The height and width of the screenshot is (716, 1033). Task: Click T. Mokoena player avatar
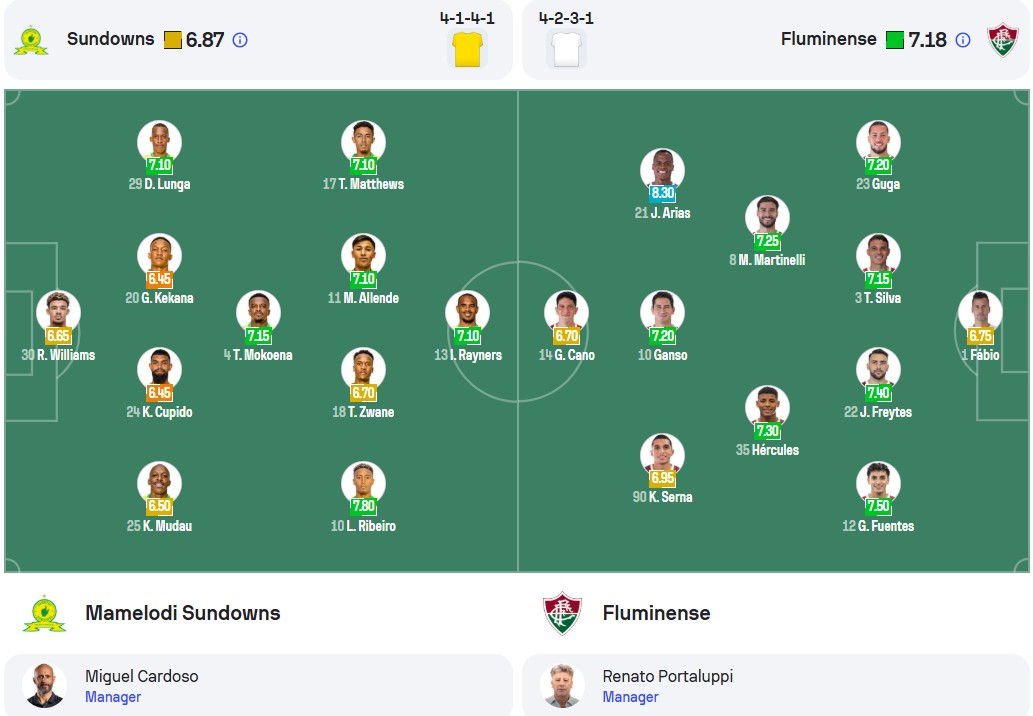click(x=258, y=313)
